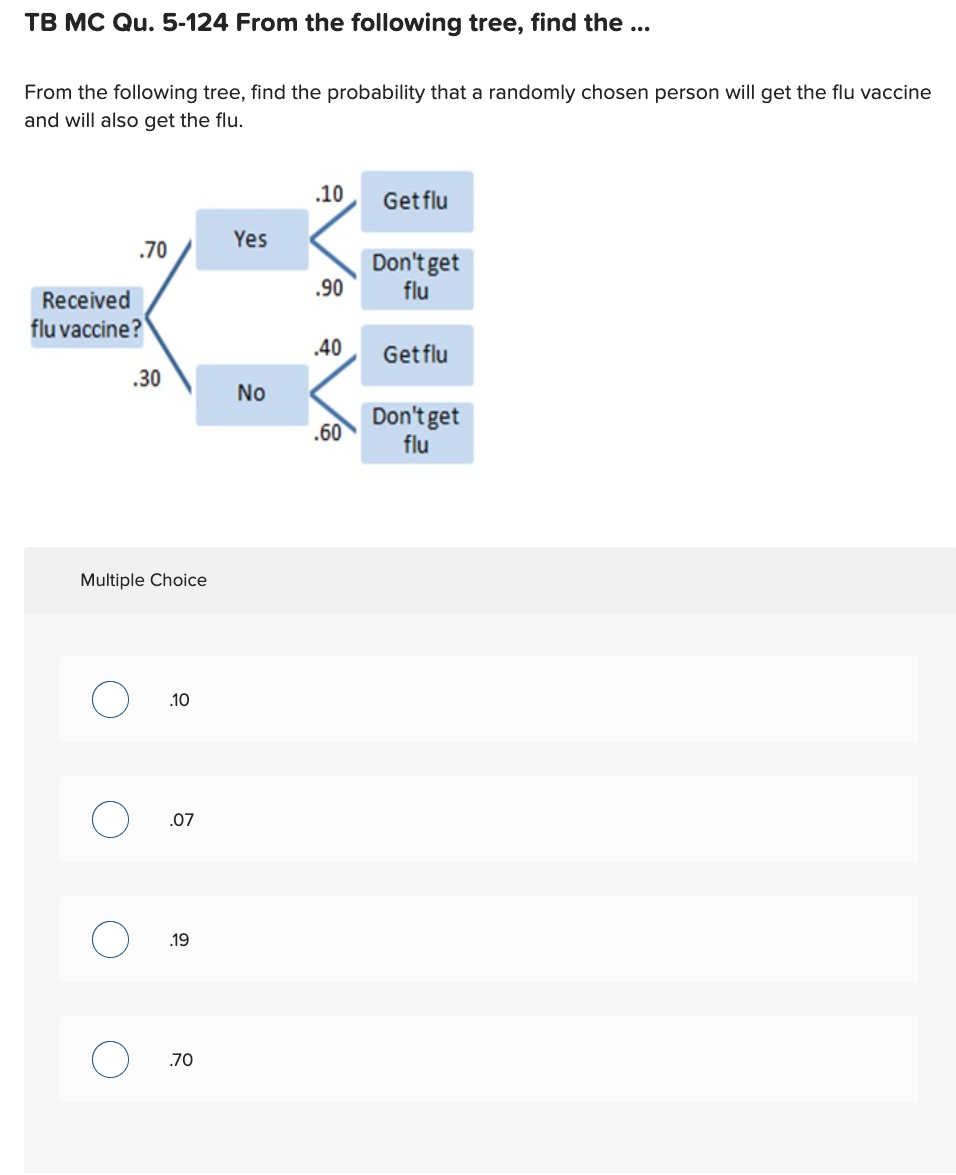Click the question prompt text paragraph

click(477, 106)
